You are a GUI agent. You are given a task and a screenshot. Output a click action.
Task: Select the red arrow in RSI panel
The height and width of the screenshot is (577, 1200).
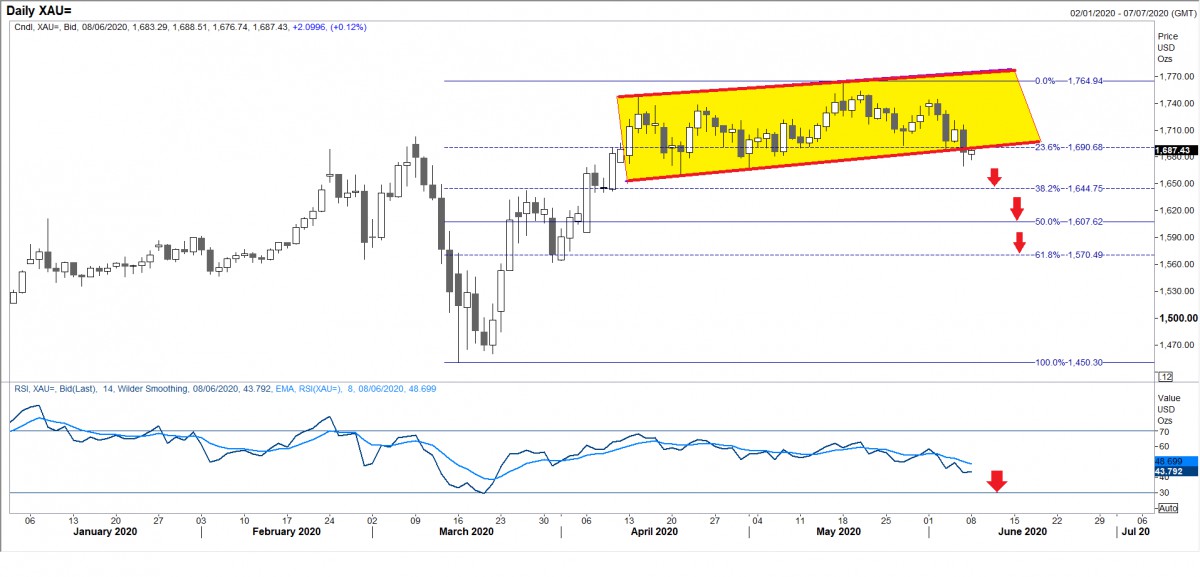[x=997, y=481]
